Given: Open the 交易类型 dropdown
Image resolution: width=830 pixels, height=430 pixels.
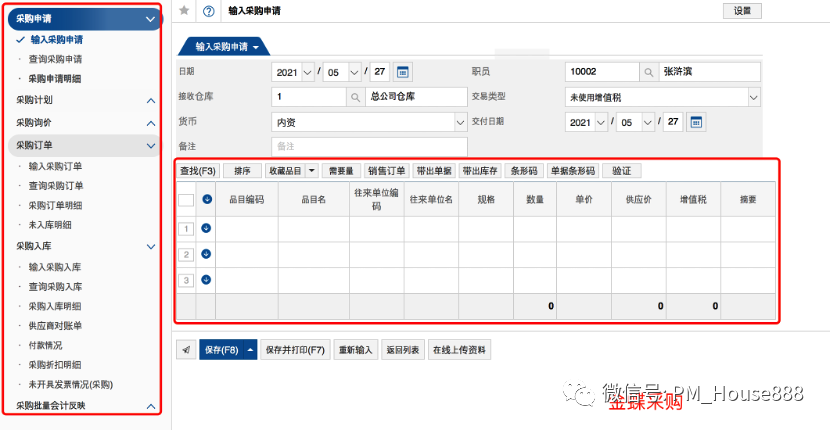Looking at the screenshot, I should [x=655, y=97].
